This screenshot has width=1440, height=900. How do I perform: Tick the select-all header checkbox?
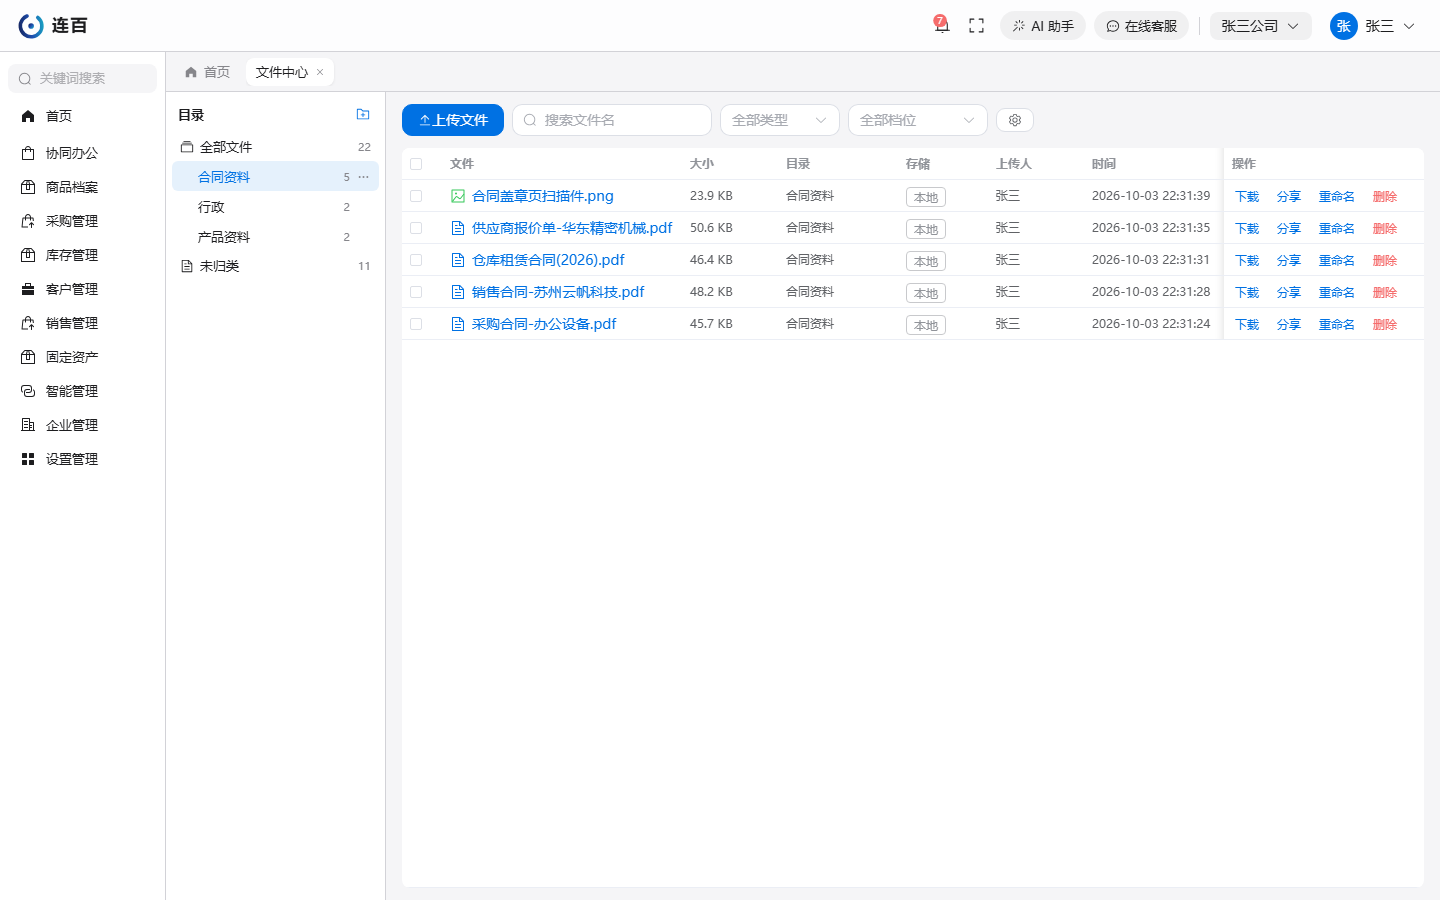point(416,164)
